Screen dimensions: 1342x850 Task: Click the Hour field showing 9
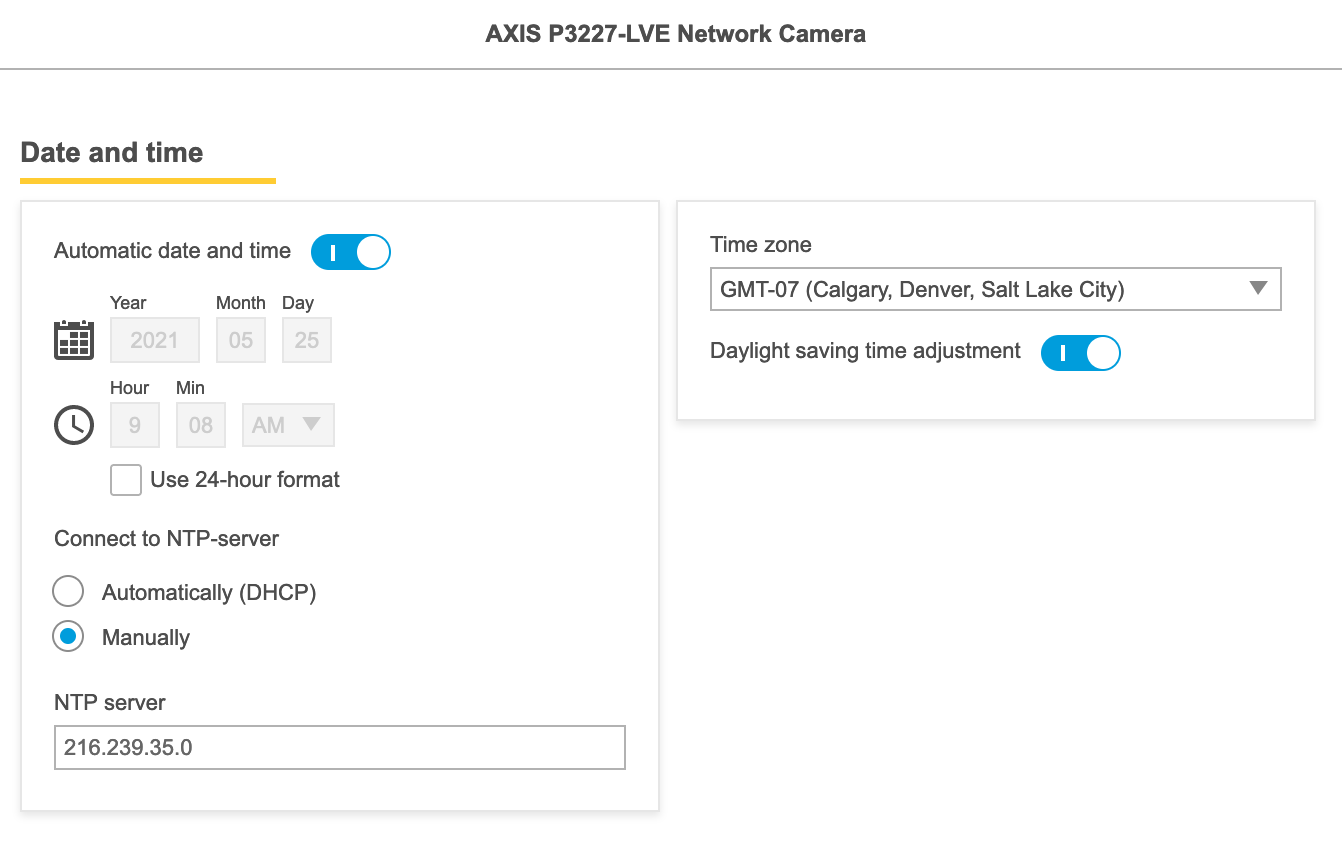(x=135, y=425)
